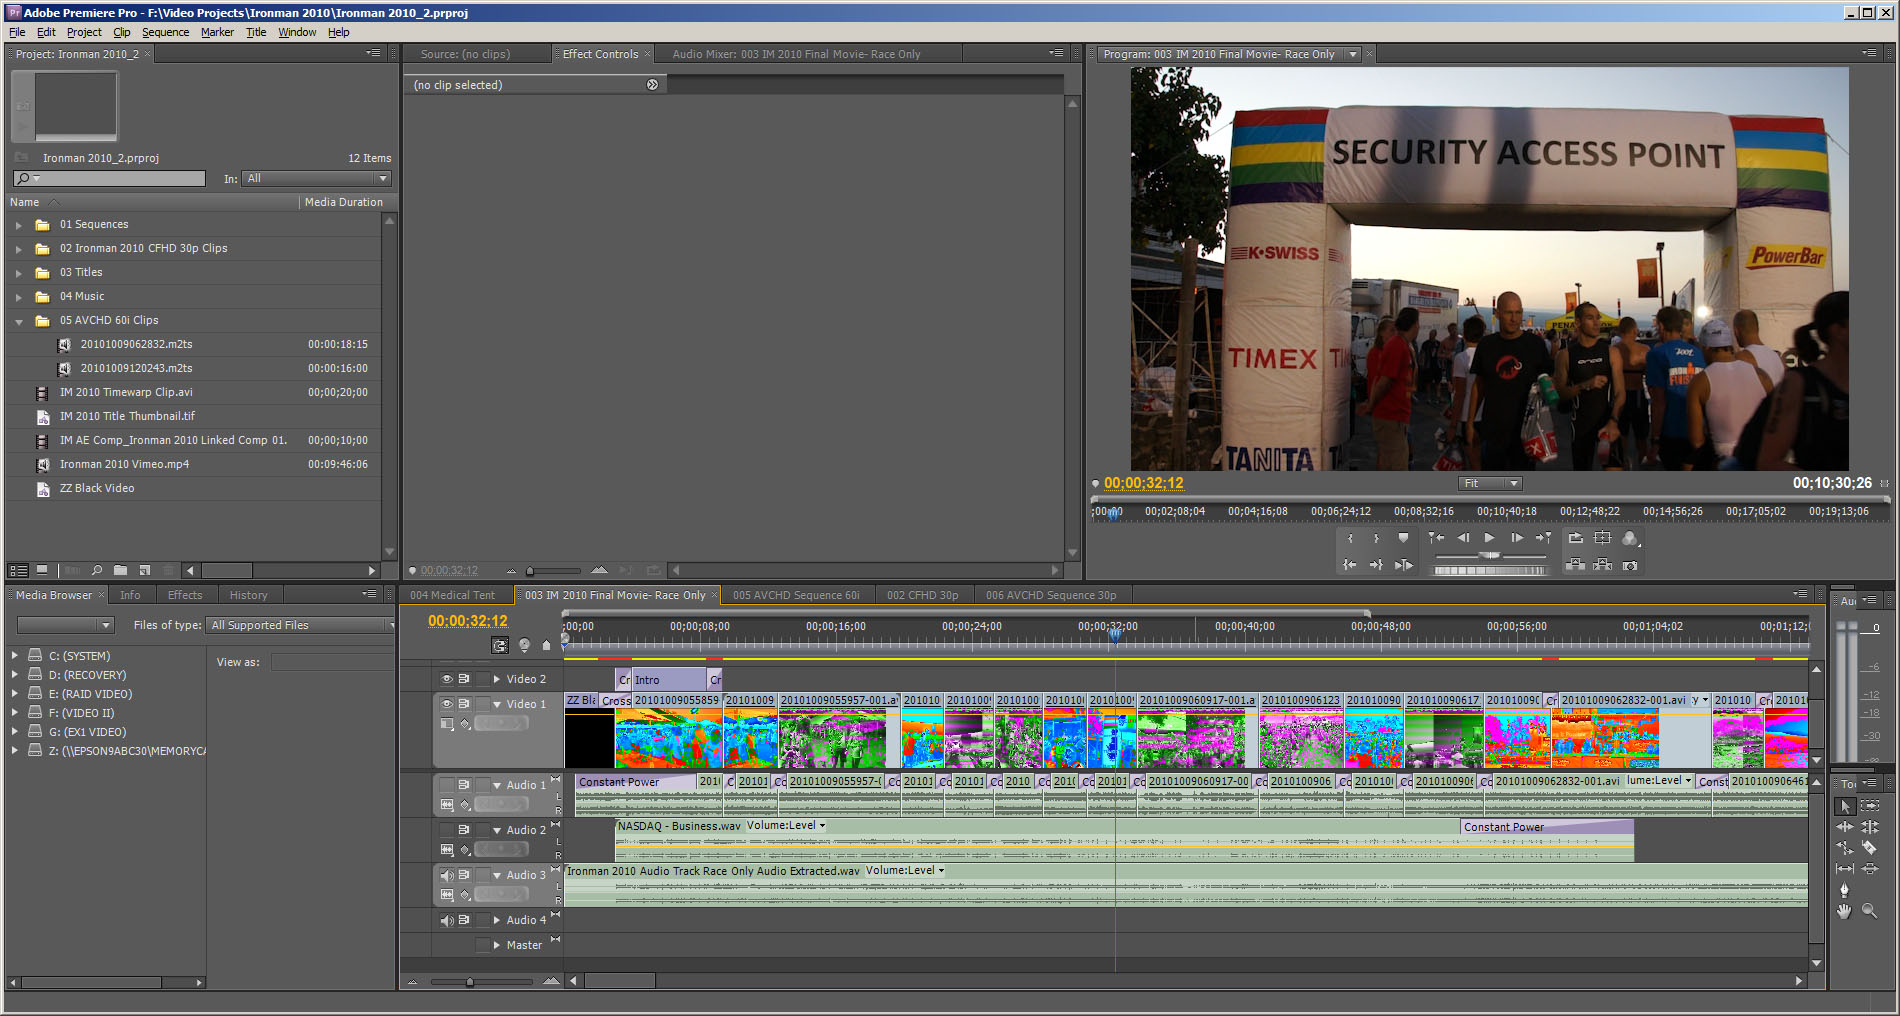Select the Ripple Edit tool
The height and width of the screenshot is (1016, 1900).
coord(1845,827)
